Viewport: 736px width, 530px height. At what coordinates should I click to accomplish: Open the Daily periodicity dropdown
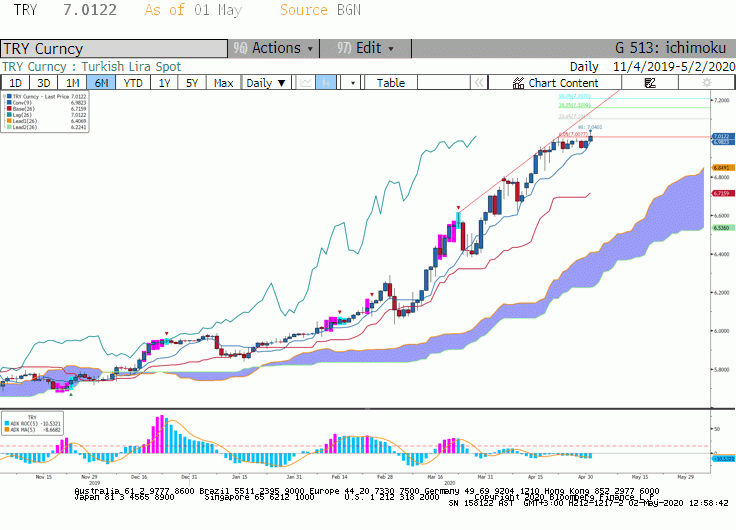point(266,83)
